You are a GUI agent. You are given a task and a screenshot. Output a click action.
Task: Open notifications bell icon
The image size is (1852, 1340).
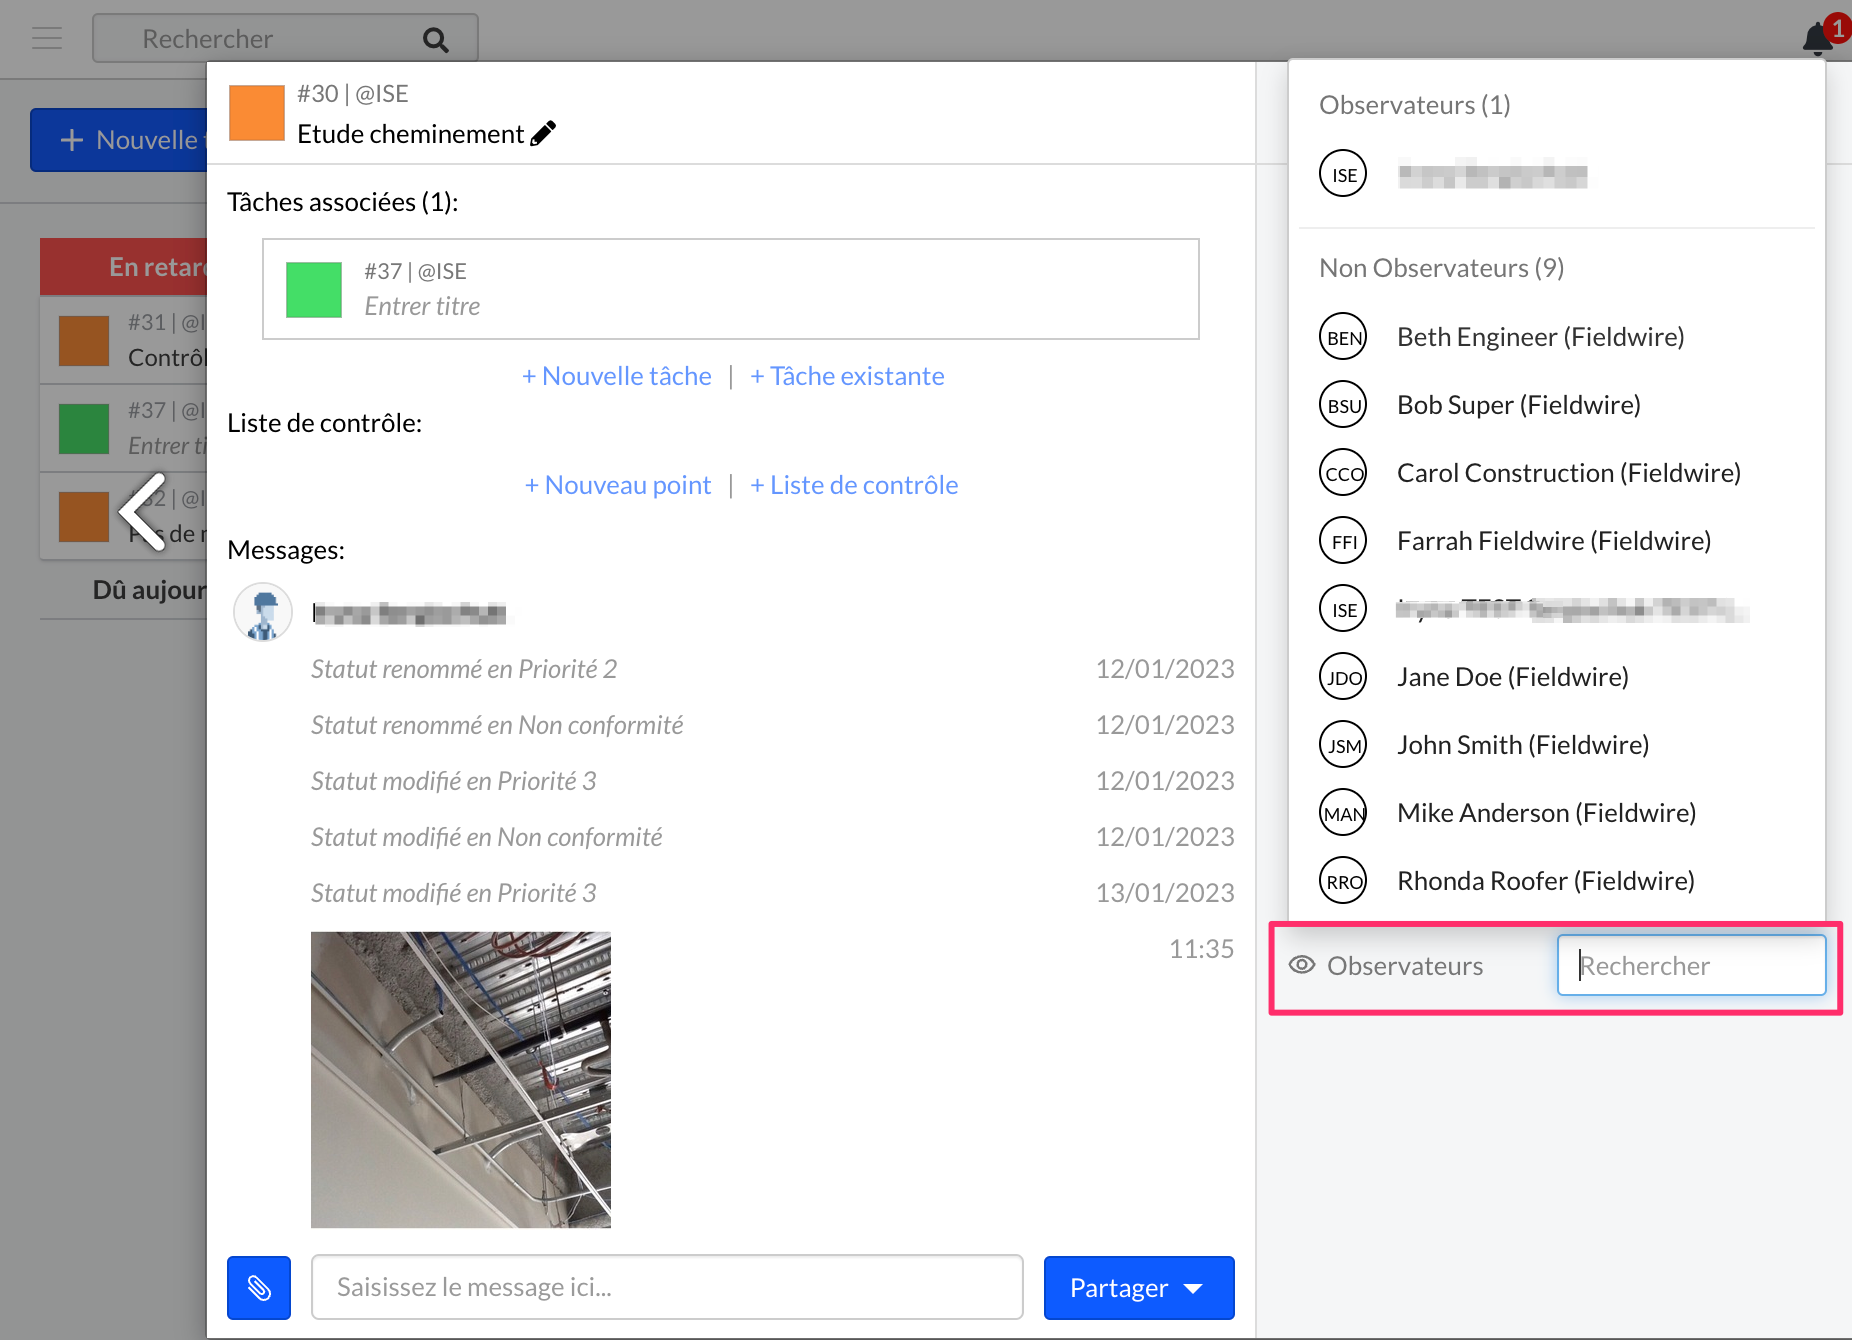click(x=1817, y=39)
